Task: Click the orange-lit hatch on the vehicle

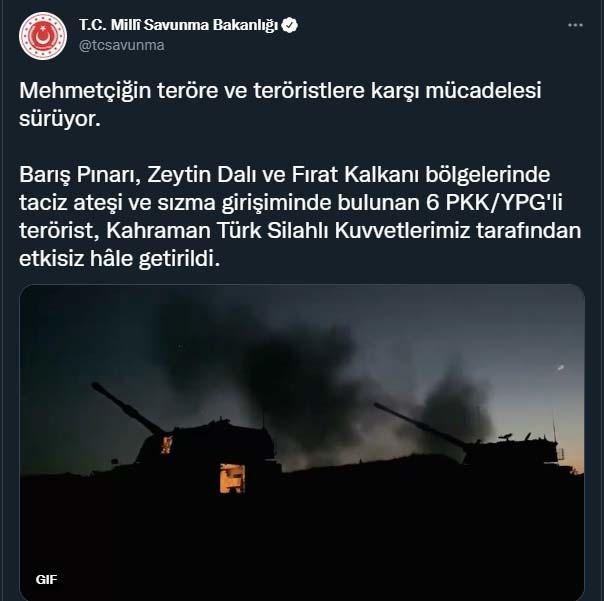Action: tap(232, 478)
